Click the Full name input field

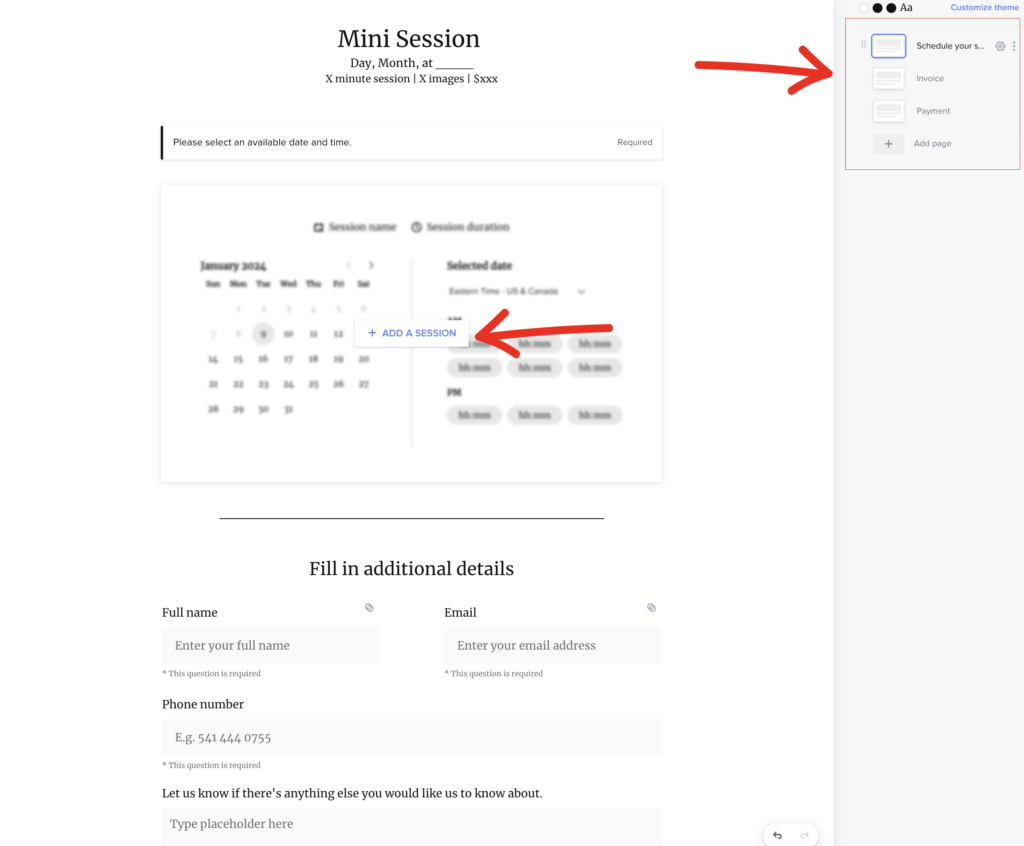tap(270, 646)
